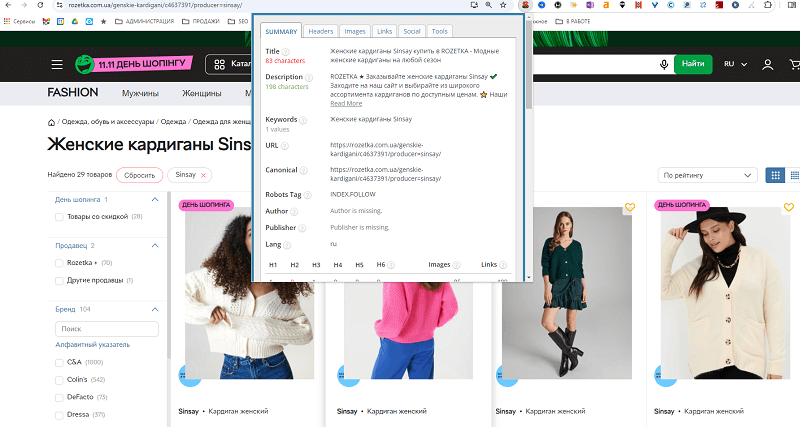Open the cream cardigan product thumbnail
This screenshot has width=800, height=427.
point(725,293)
